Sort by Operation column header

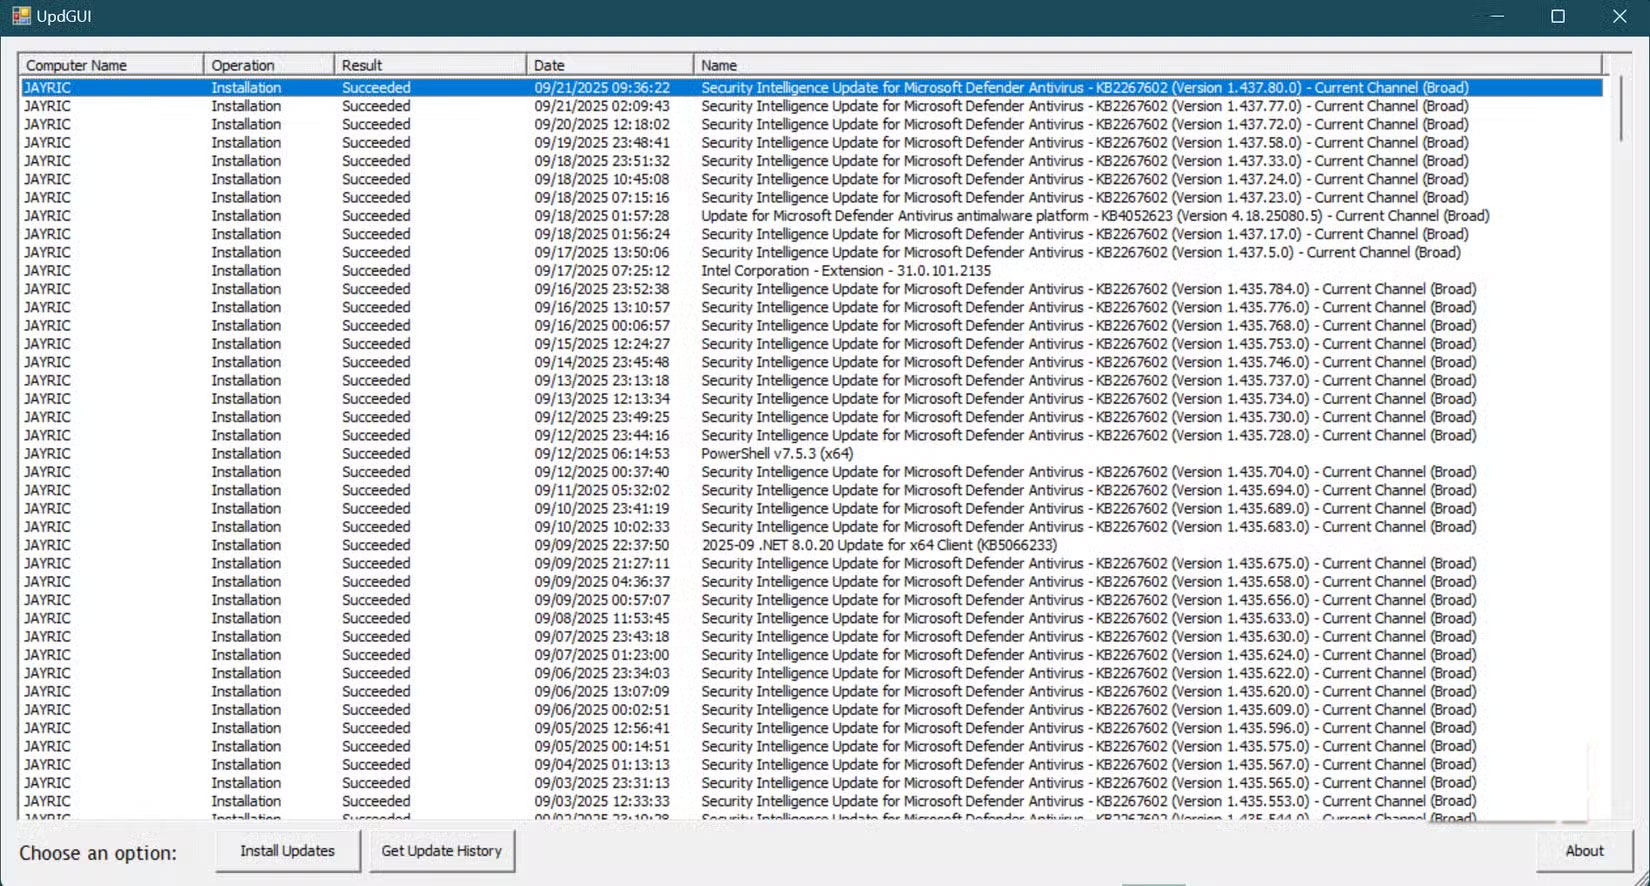(x=269, y=65)
